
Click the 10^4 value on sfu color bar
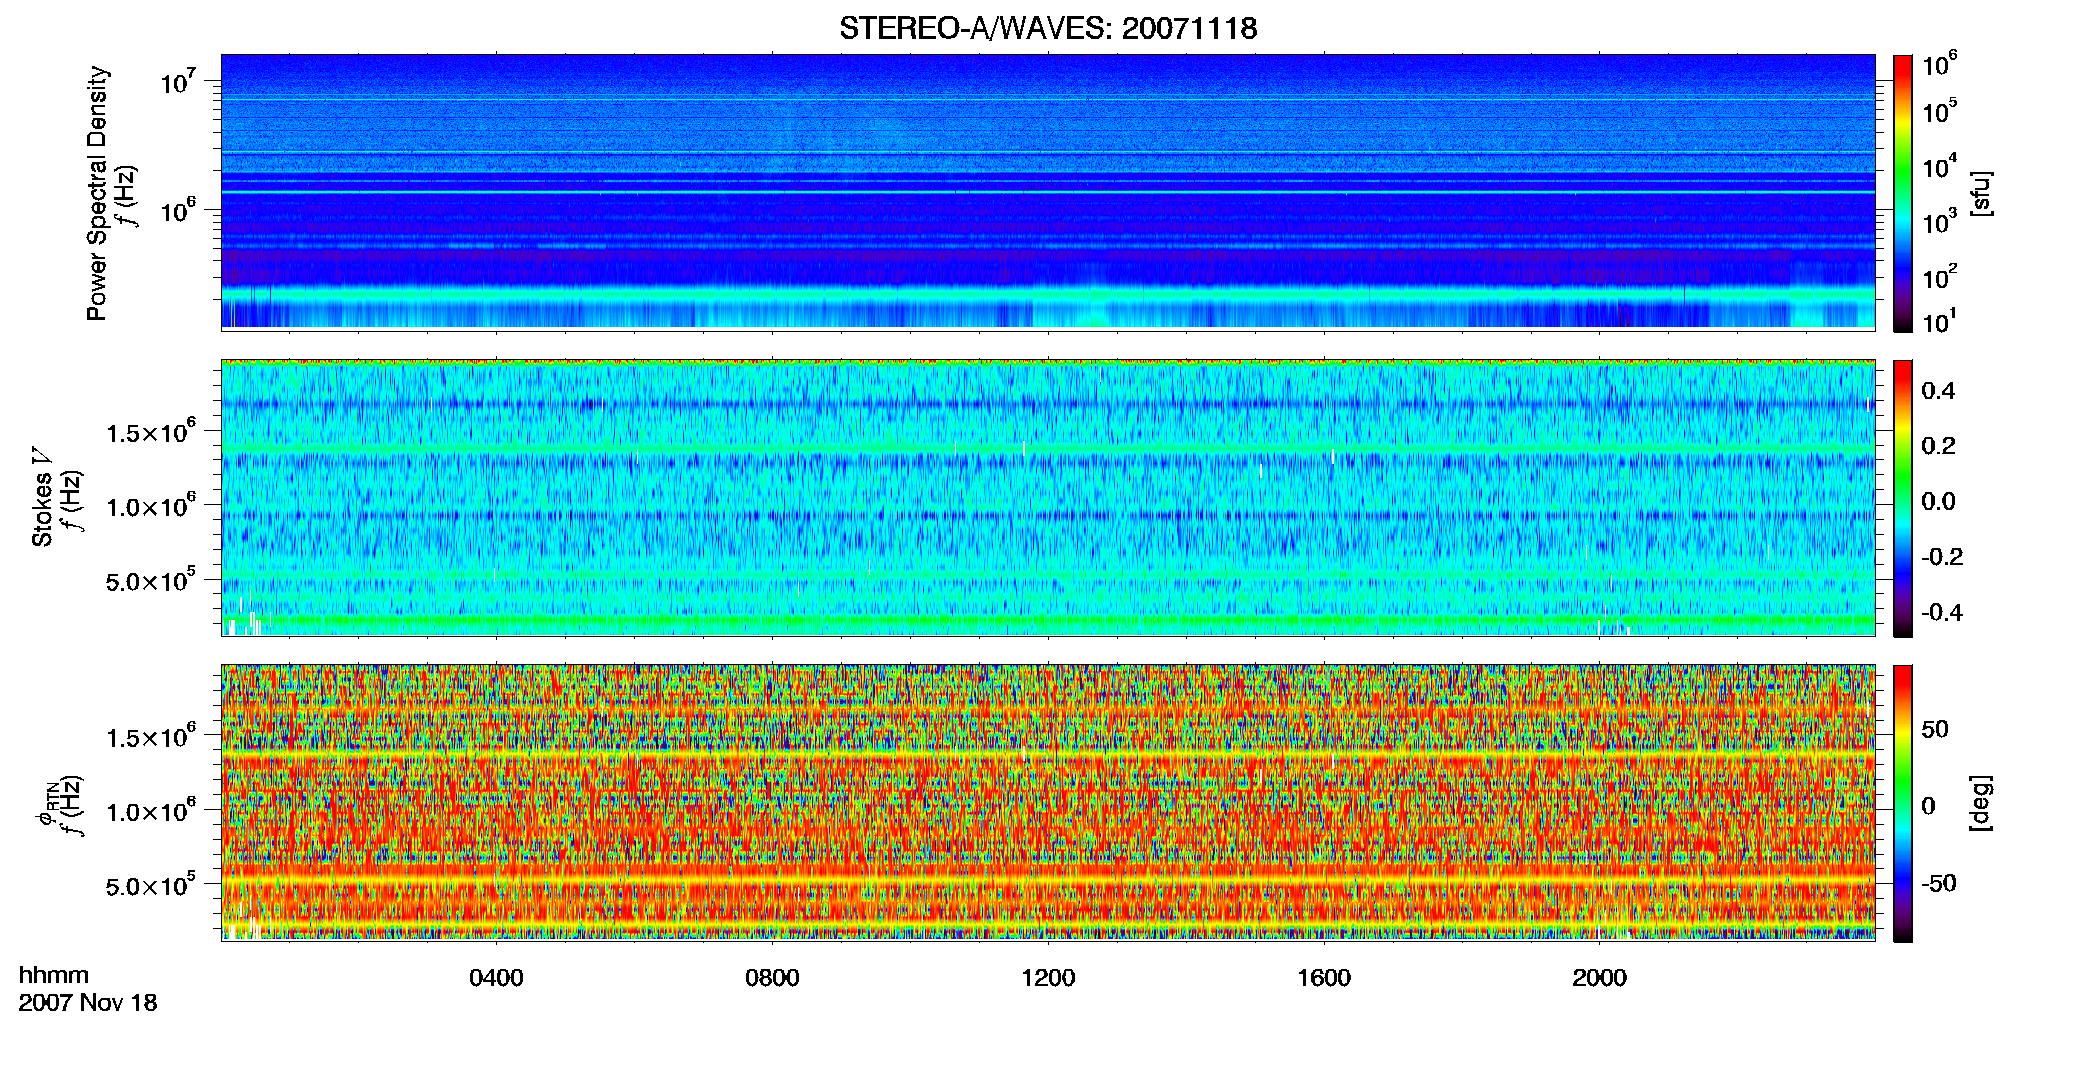[x=1940, y=166]
